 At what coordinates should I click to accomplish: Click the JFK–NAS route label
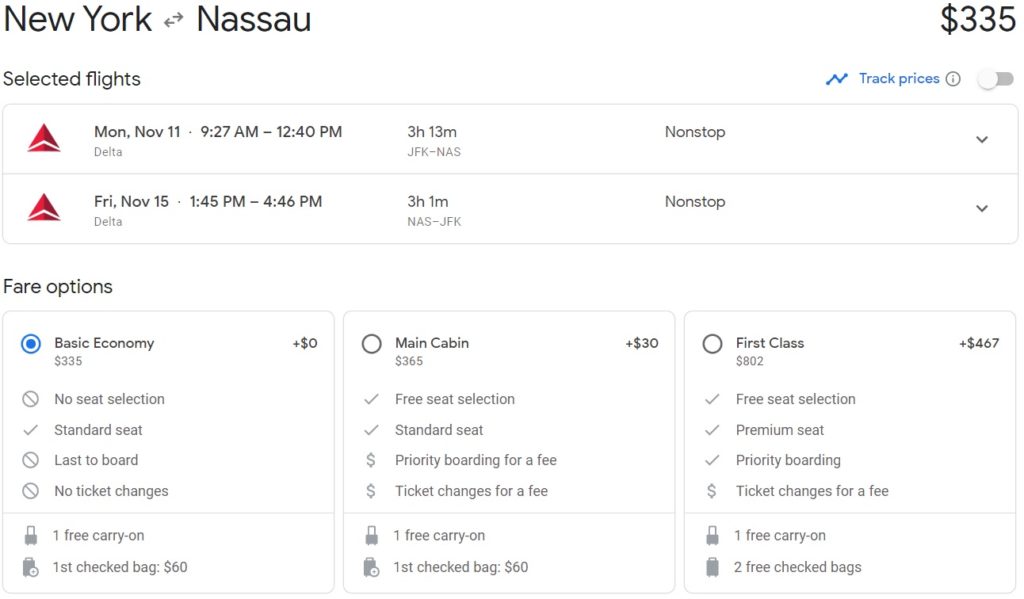coord(434,152)
